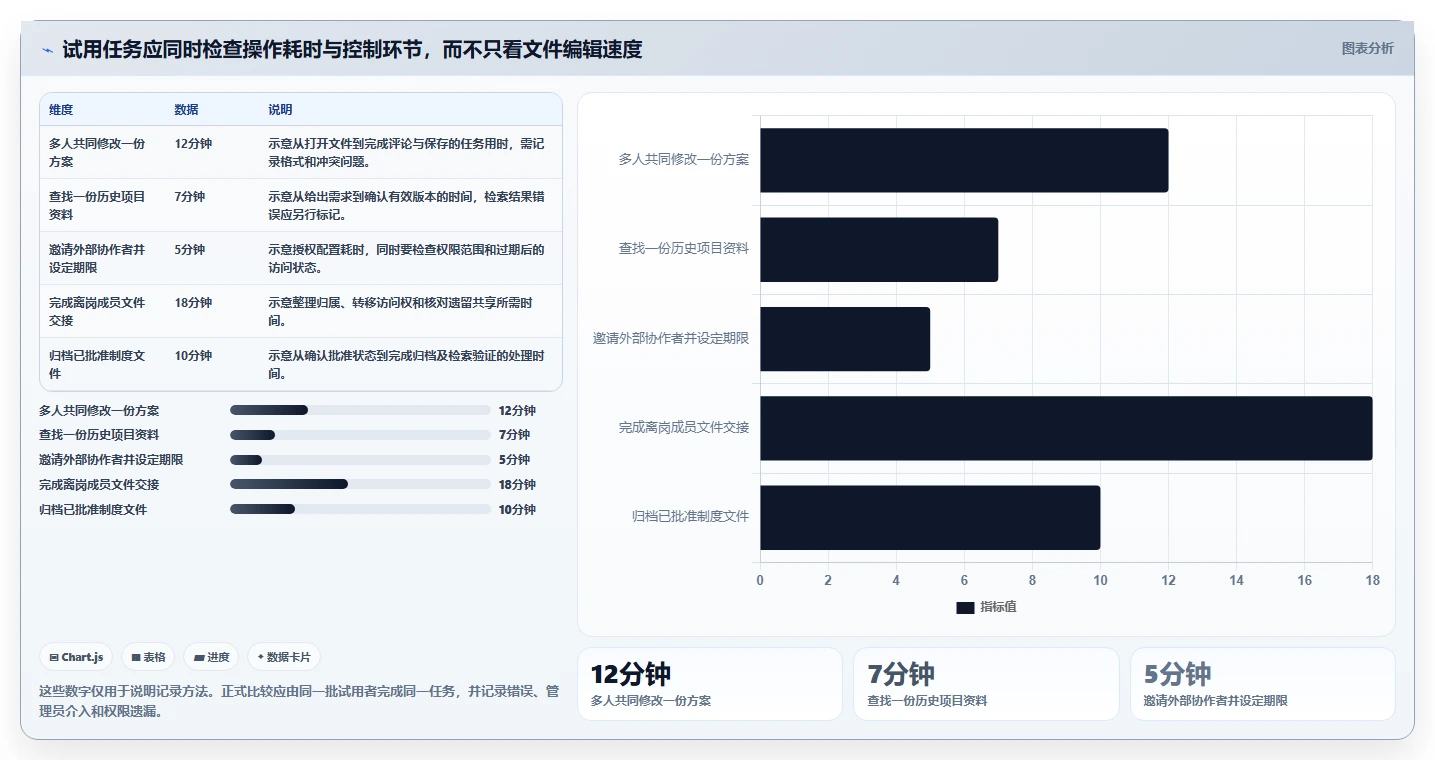Screen dimensions: 1435x760
Task: Select the 进度 chip
Action: [x=211, y=657]
